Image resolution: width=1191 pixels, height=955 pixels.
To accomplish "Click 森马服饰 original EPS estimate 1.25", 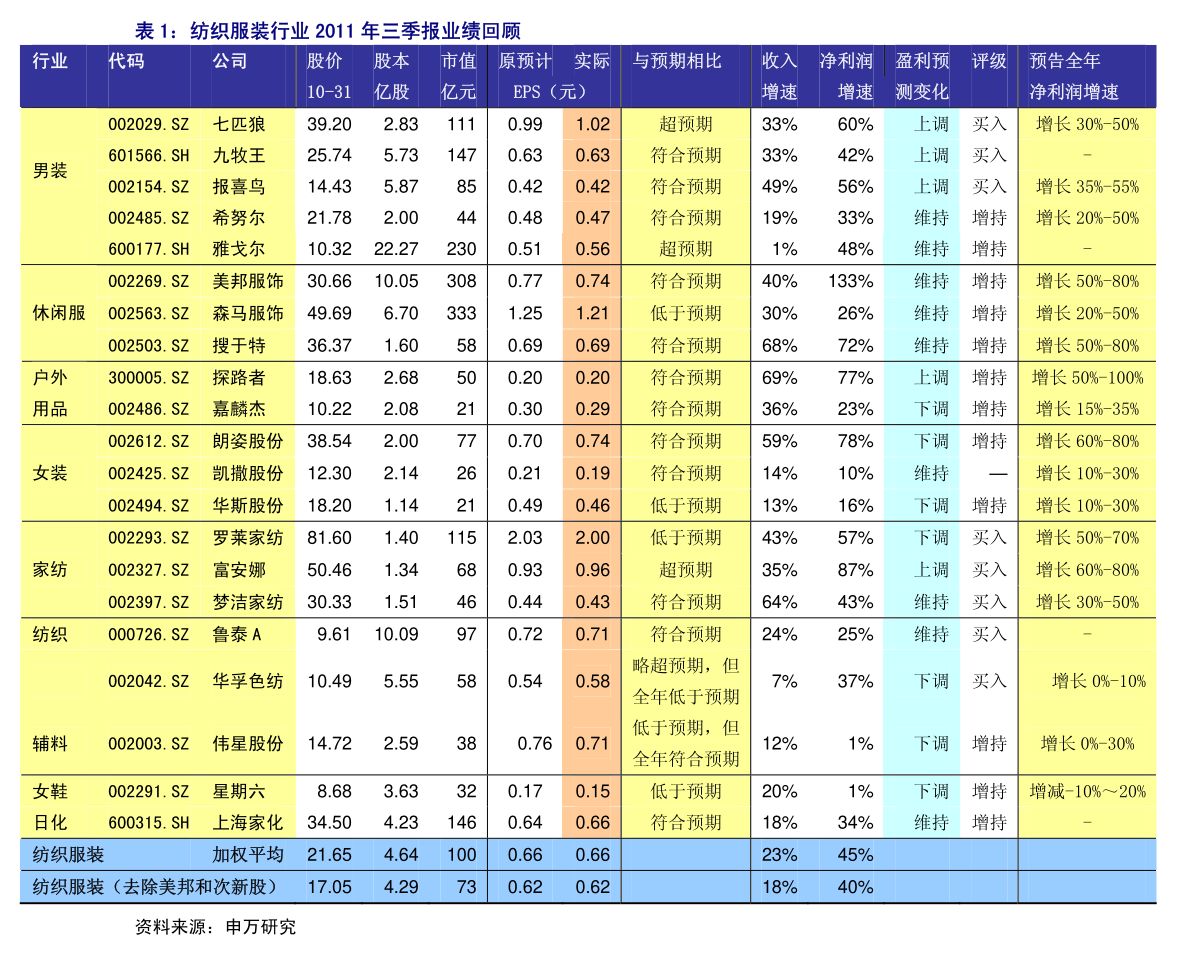I will 525,313.
